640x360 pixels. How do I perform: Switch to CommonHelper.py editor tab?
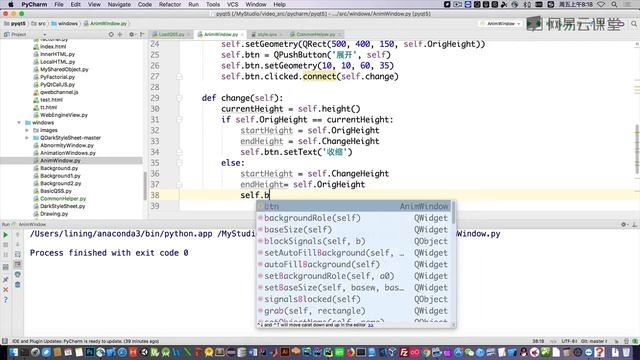(316, 35)
